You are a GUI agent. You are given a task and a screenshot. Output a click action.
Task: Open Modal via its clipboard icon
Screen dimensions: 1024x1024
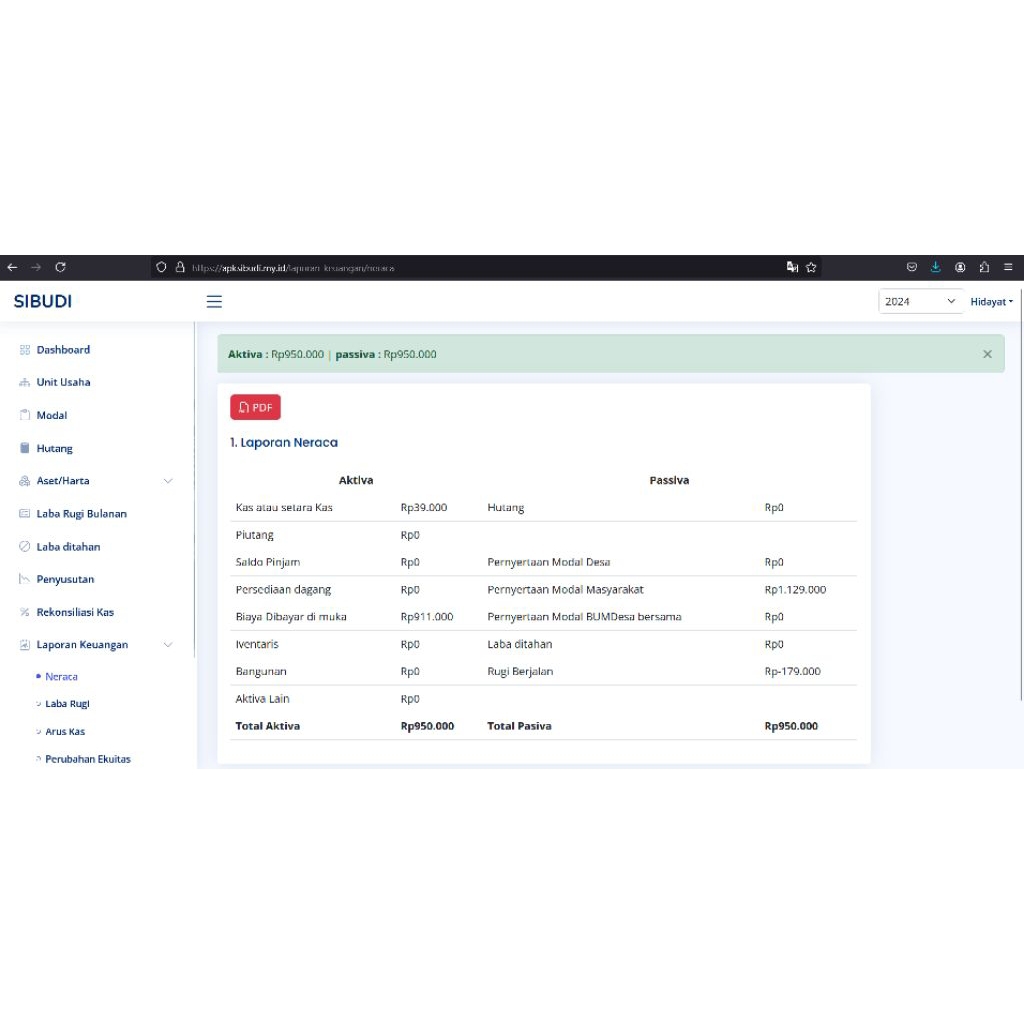(x=24, y=415)
